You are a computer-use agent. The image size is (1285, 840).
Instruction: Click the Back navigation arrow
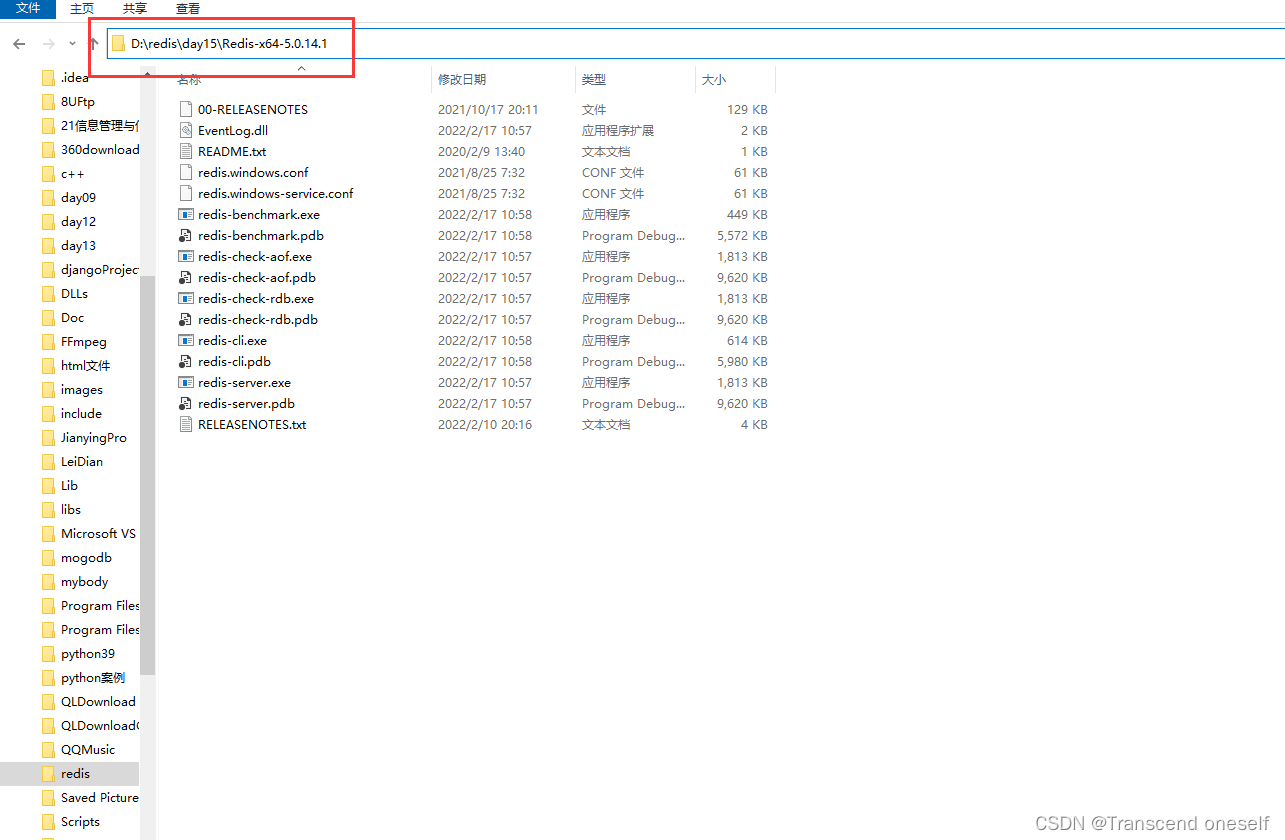[x=19, y=44]
